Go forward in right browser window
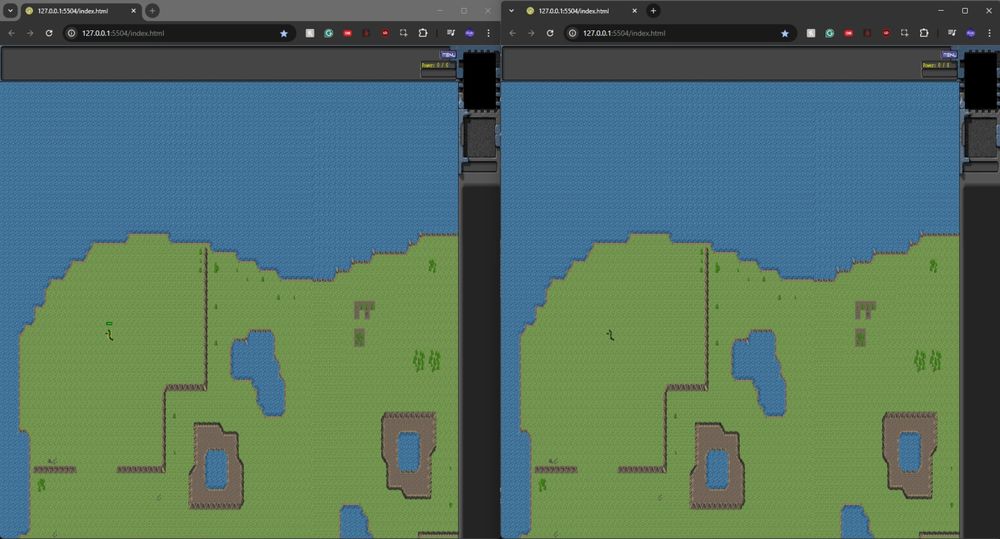The width and height of the screenshot is (1000, 539). (531, 33)
